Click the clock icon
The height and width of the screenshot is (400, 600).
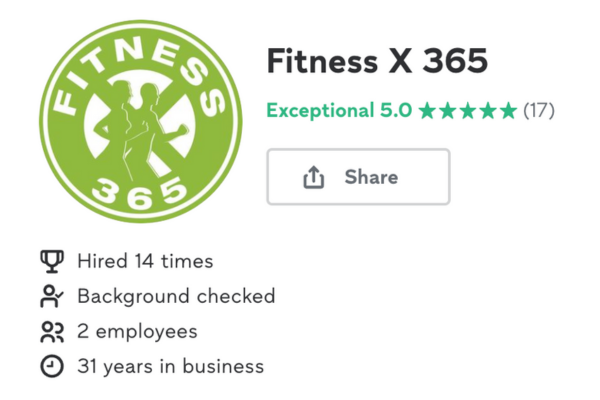tap(51, 366)
